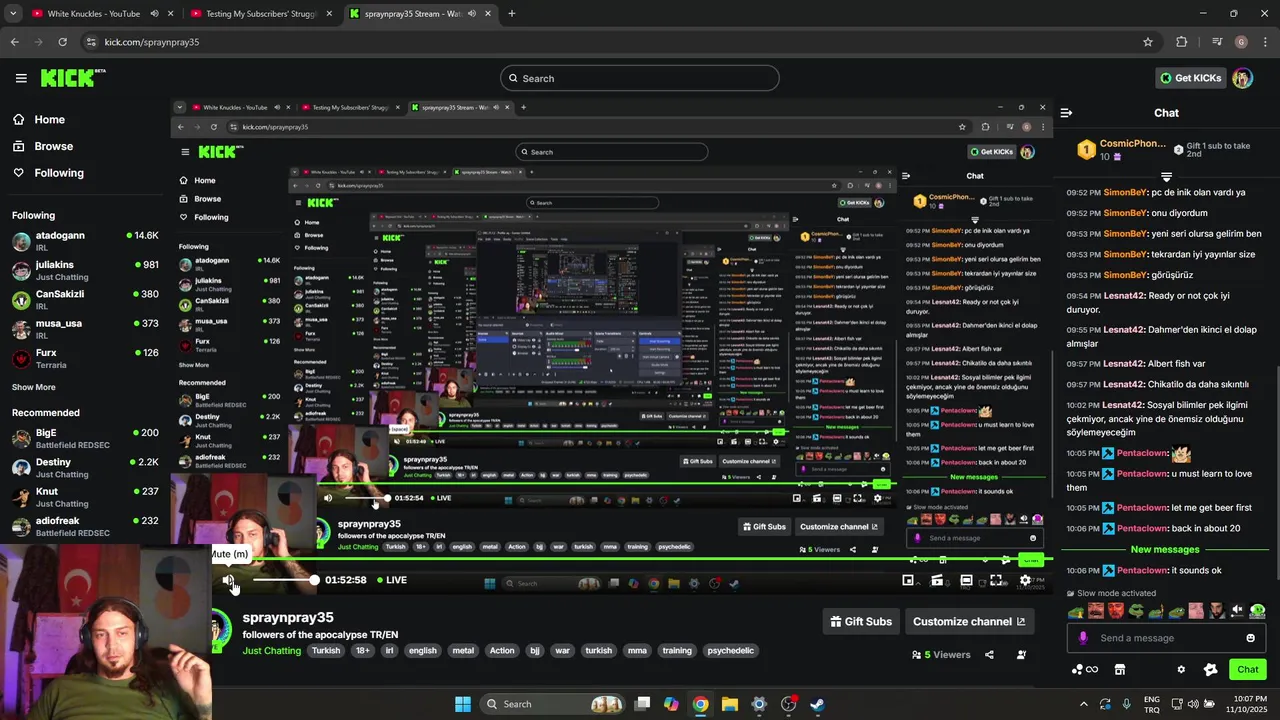This screenshot has width=1280, height=720.
Task: Open player settings gear
Action: (x=1025, y=580)
